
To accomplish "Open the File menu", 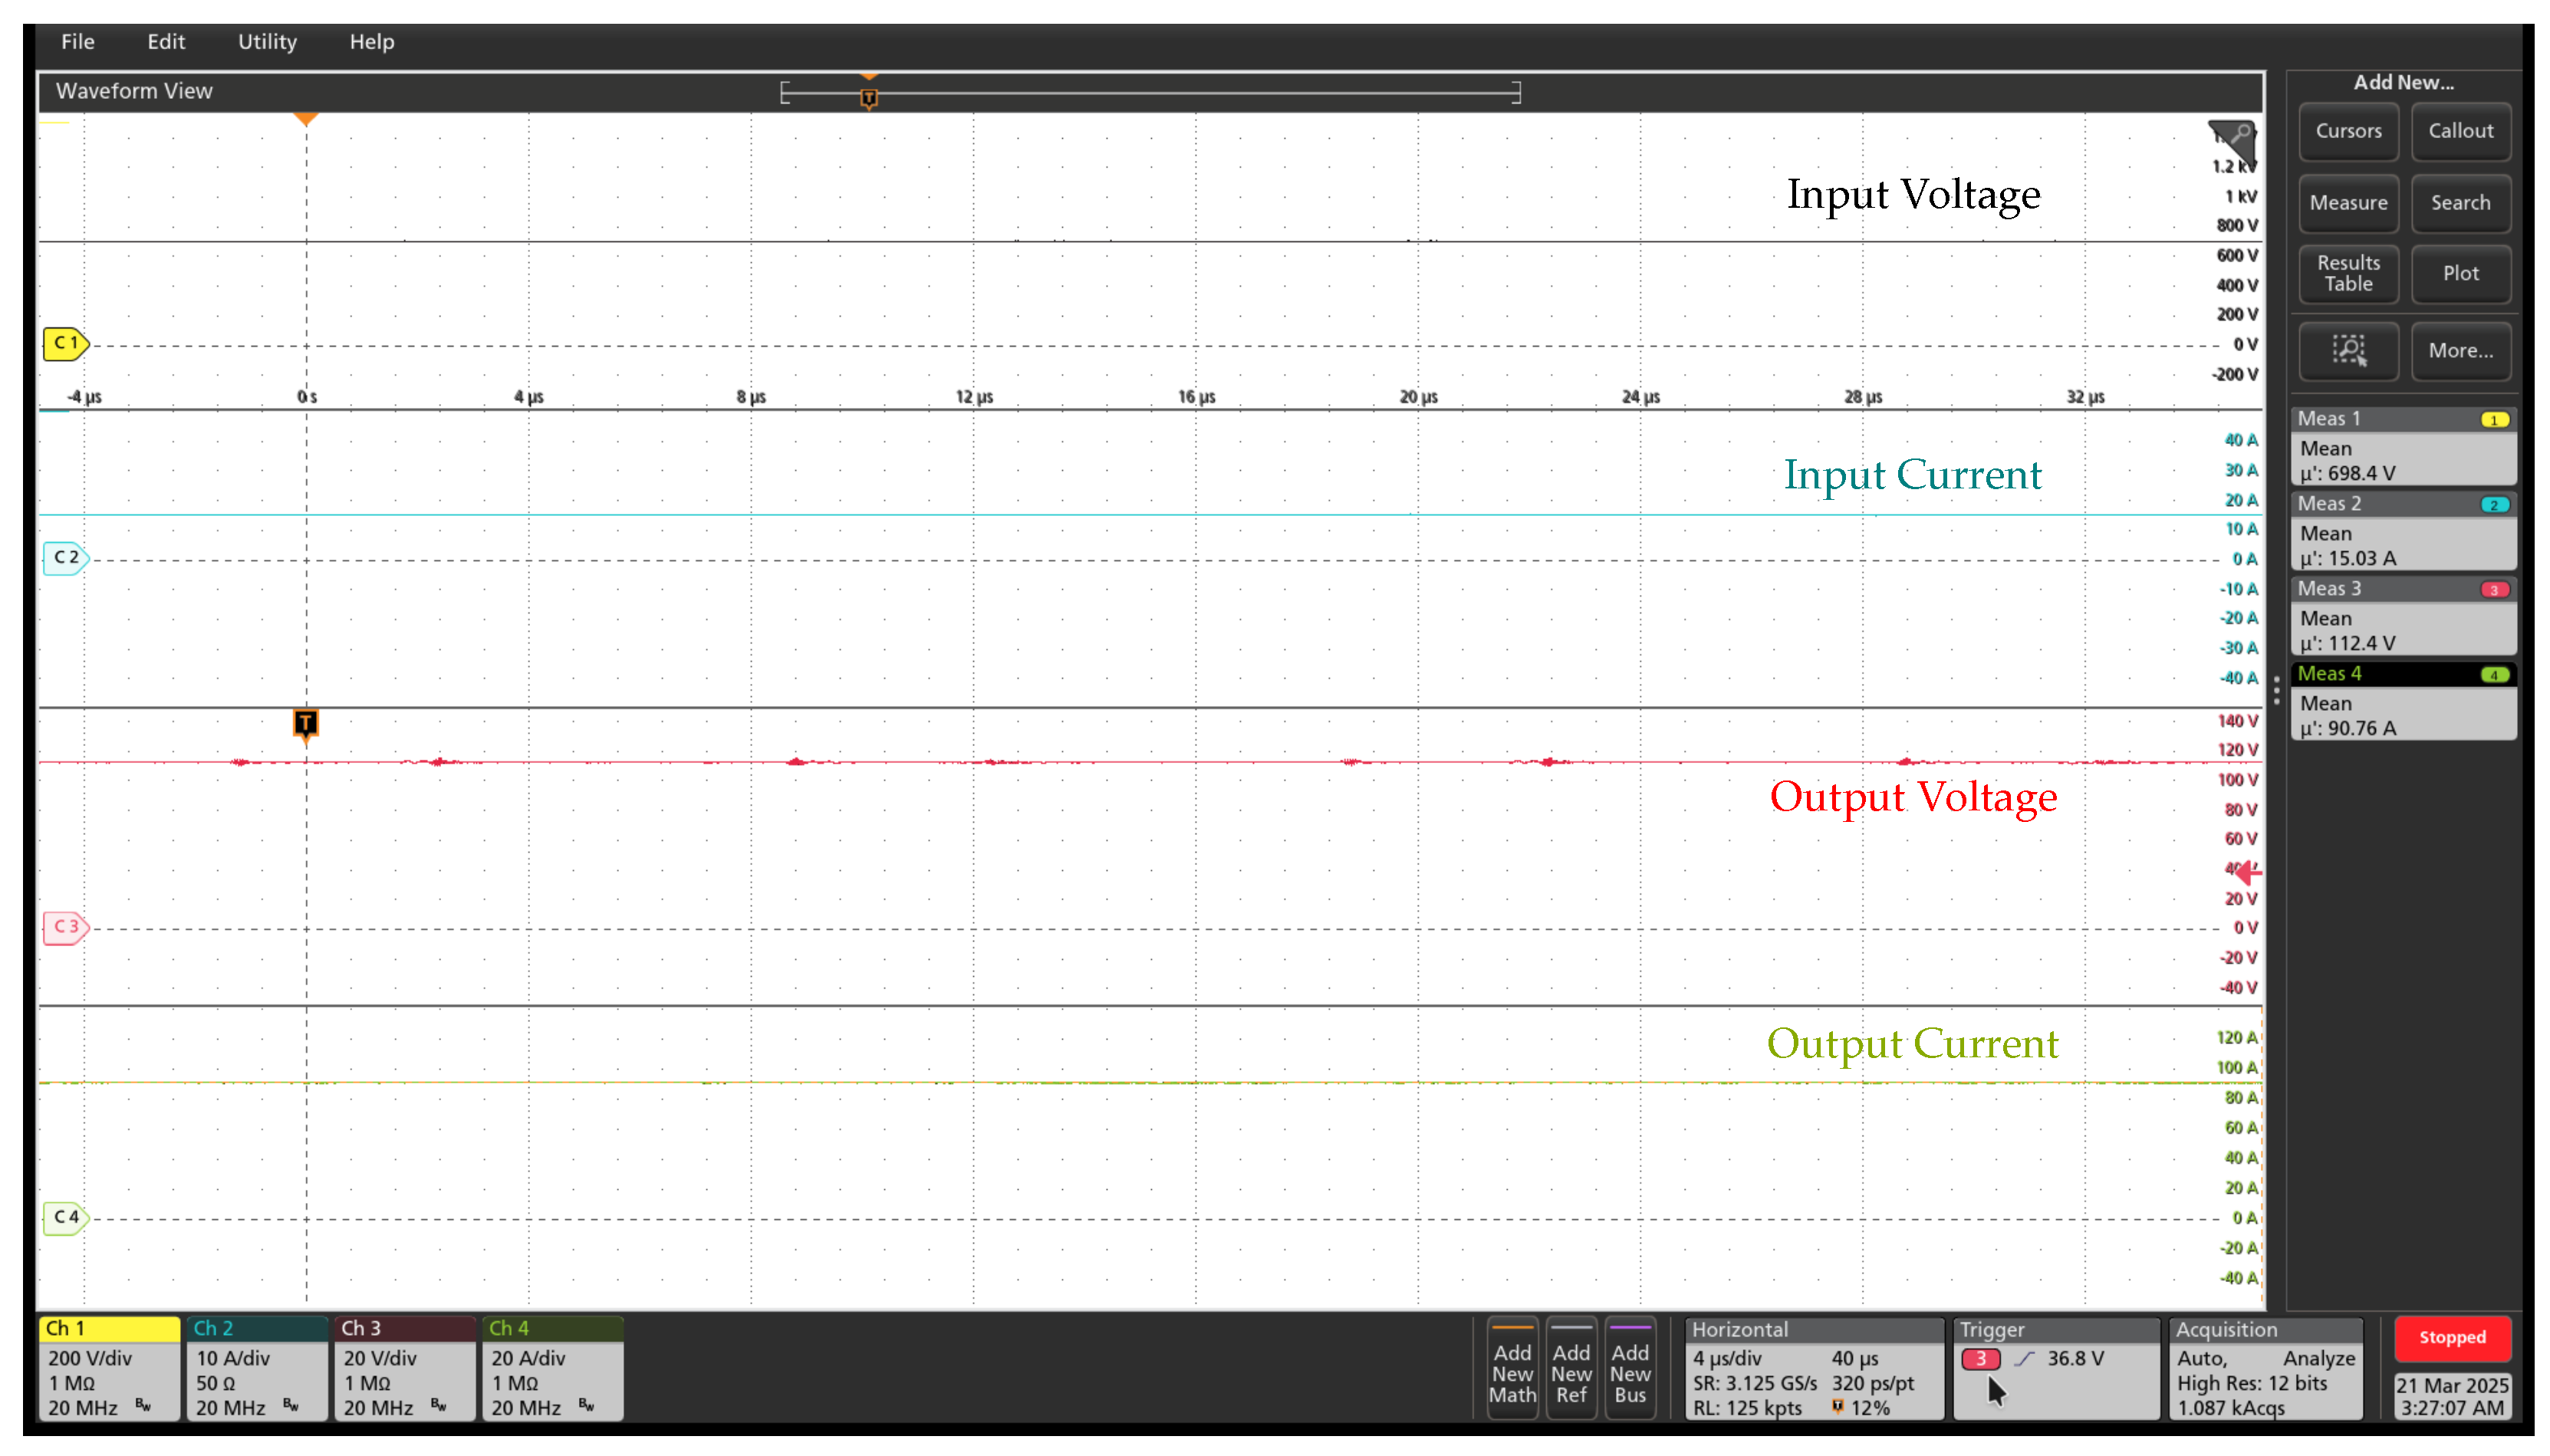I will [x=77, y=42].
